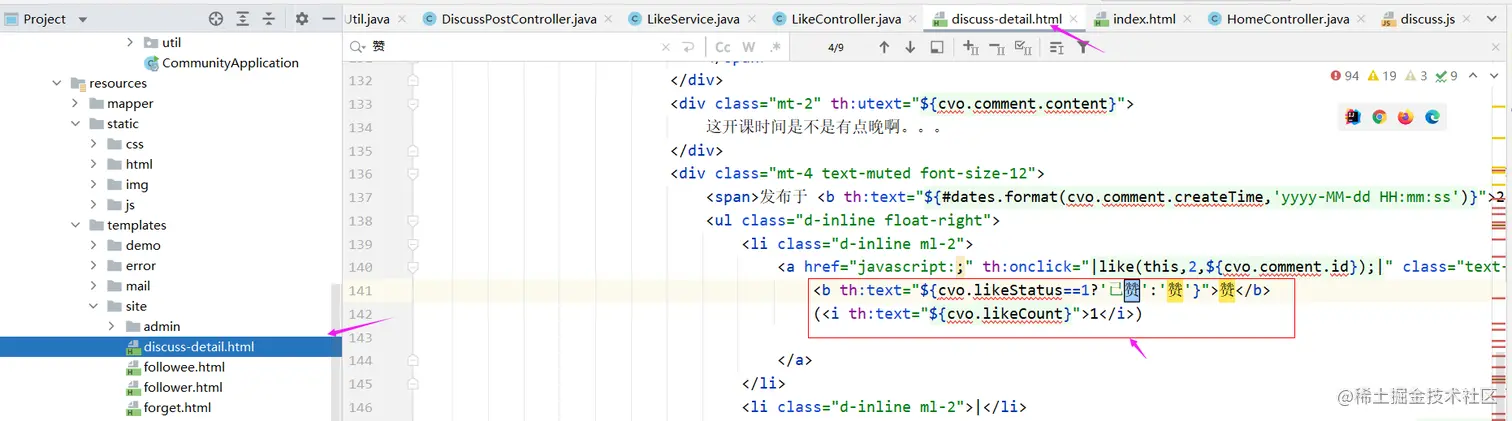Add selection for next occurrence
The height and width of the screenshot is (421, 1512).
pos(971,47)
